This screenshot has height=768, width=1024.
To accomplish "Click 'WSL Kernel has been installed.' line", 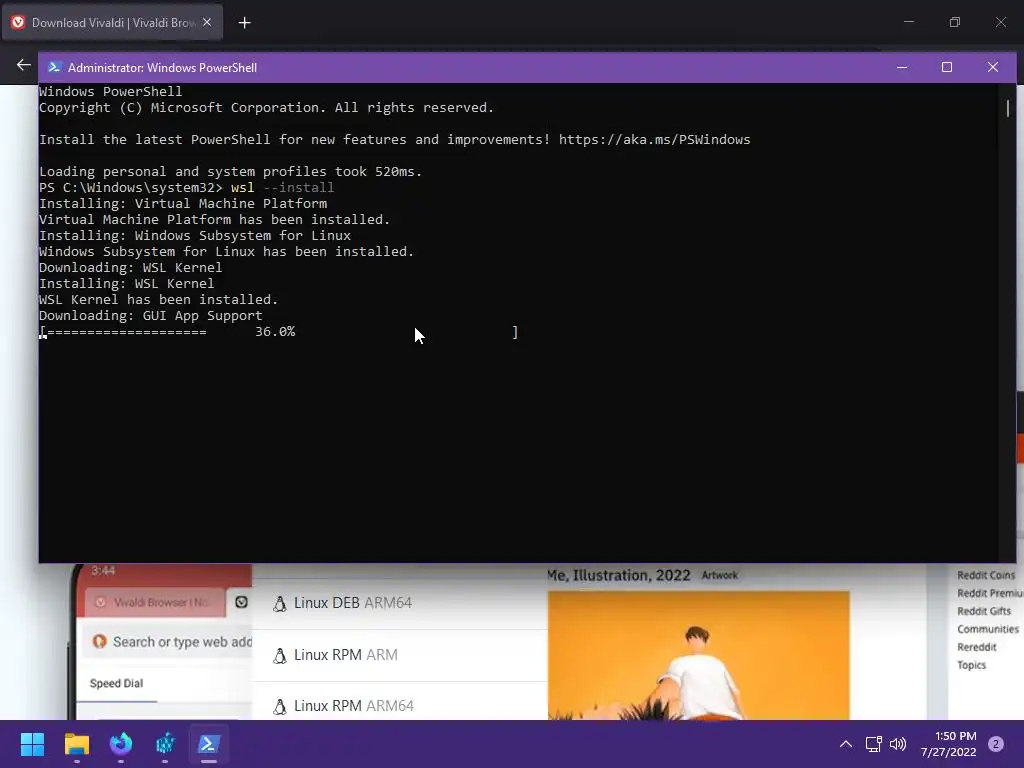I will point(159,300).
